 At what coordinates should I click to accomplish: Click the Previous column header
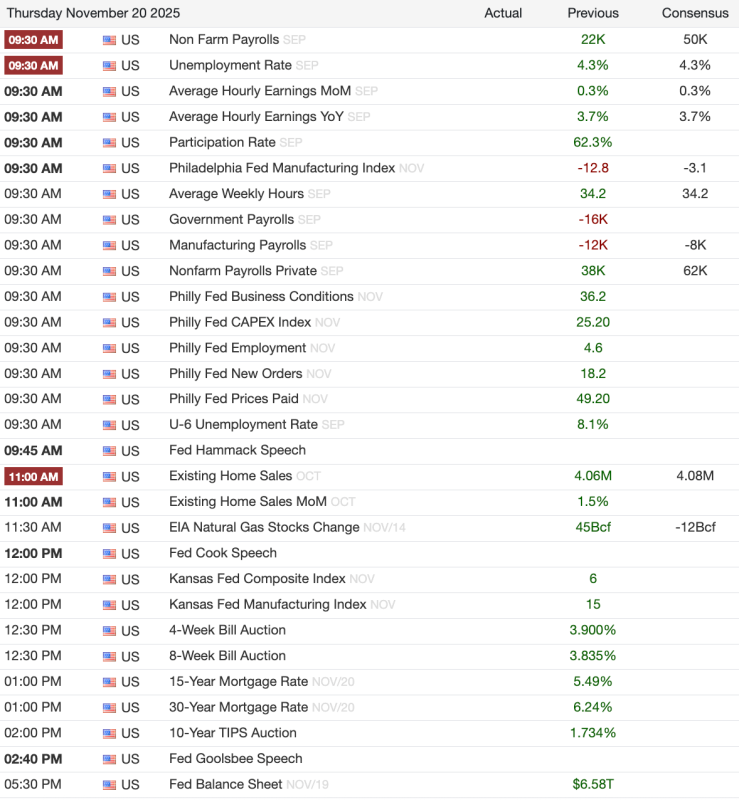pyautogui.click(x=593, y=13)
